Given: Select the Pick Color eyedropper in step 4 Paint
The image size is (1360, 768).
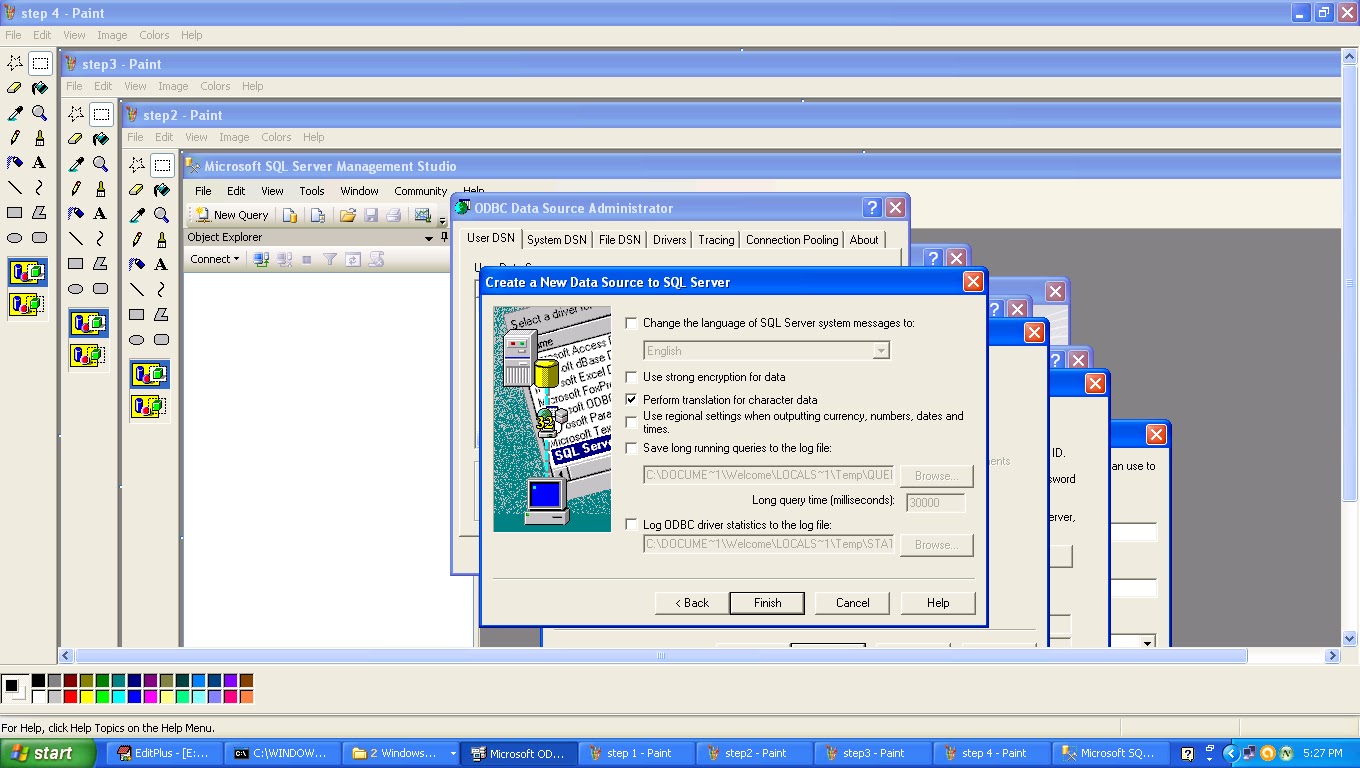Looking at the screenshot, I should click(x=15, y=113).
